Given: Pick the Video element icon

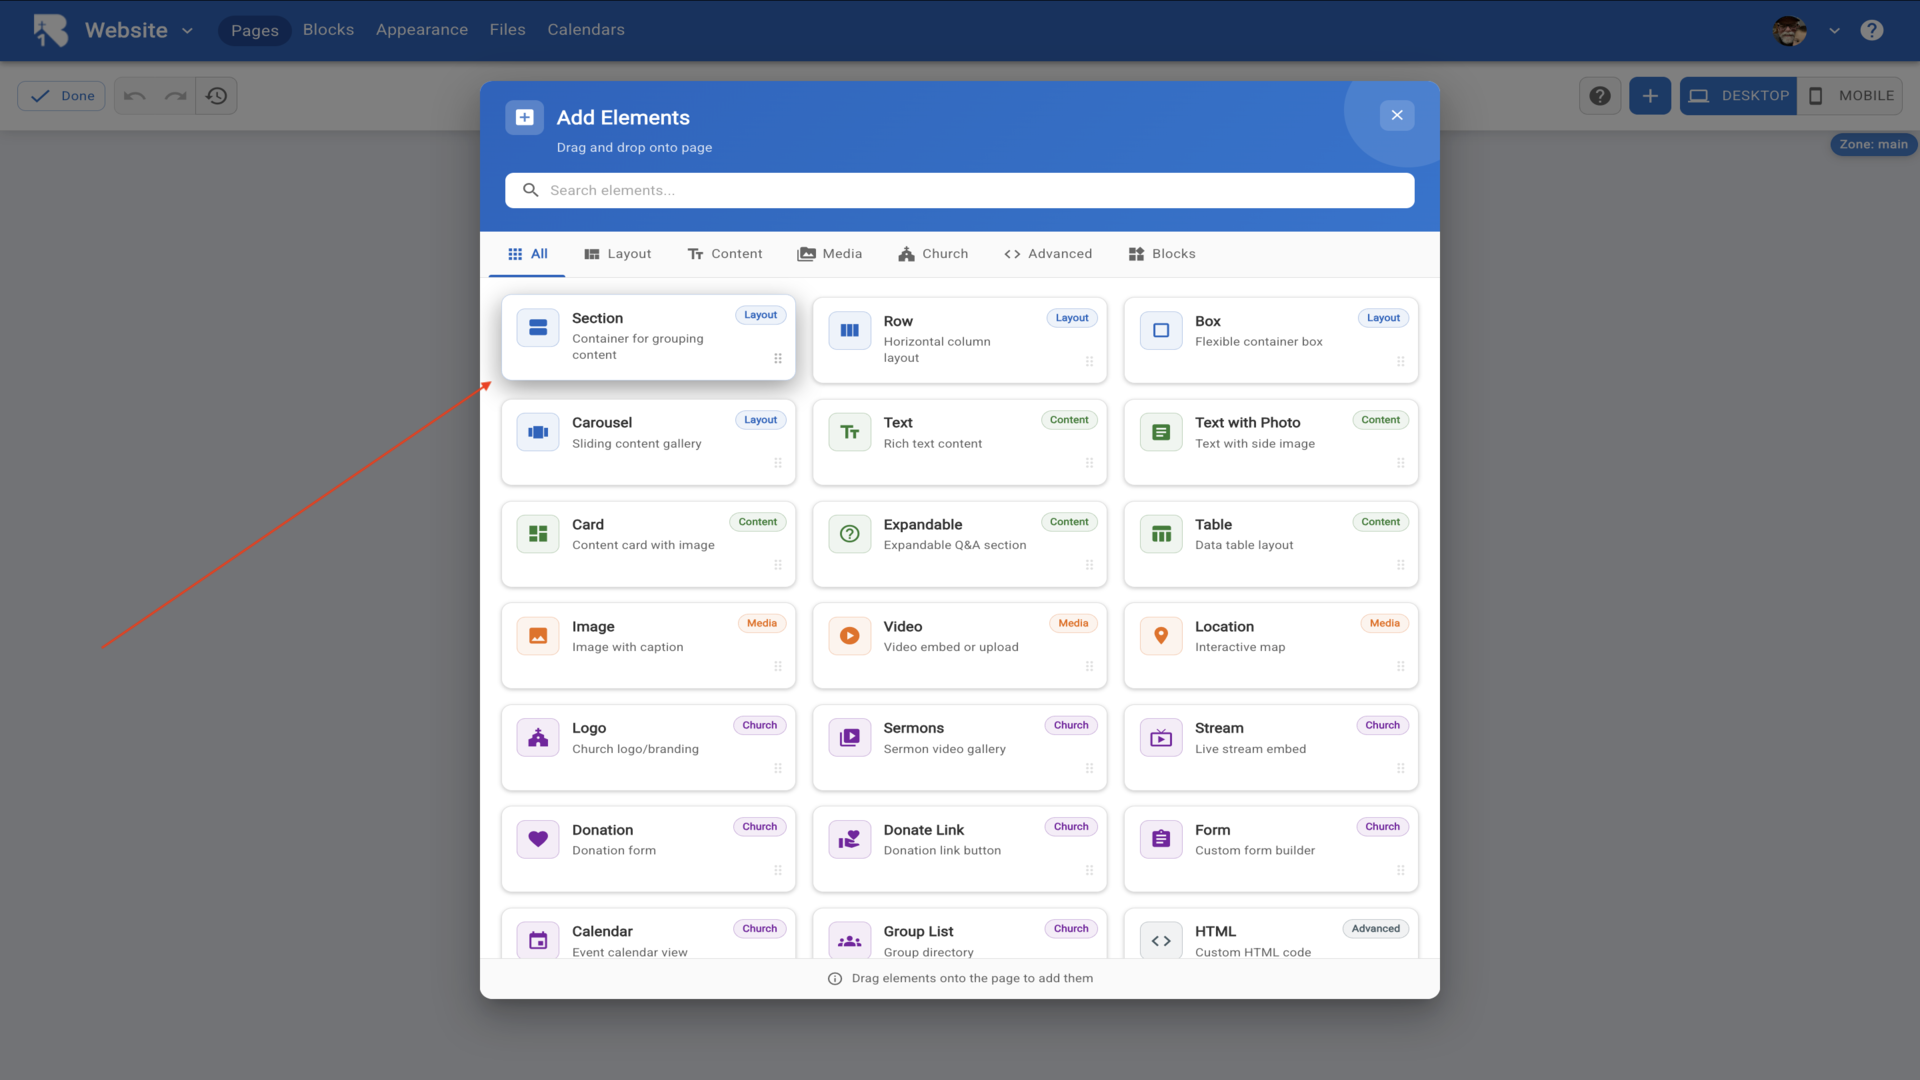Looking at the screenshot, I should point(849,636).
